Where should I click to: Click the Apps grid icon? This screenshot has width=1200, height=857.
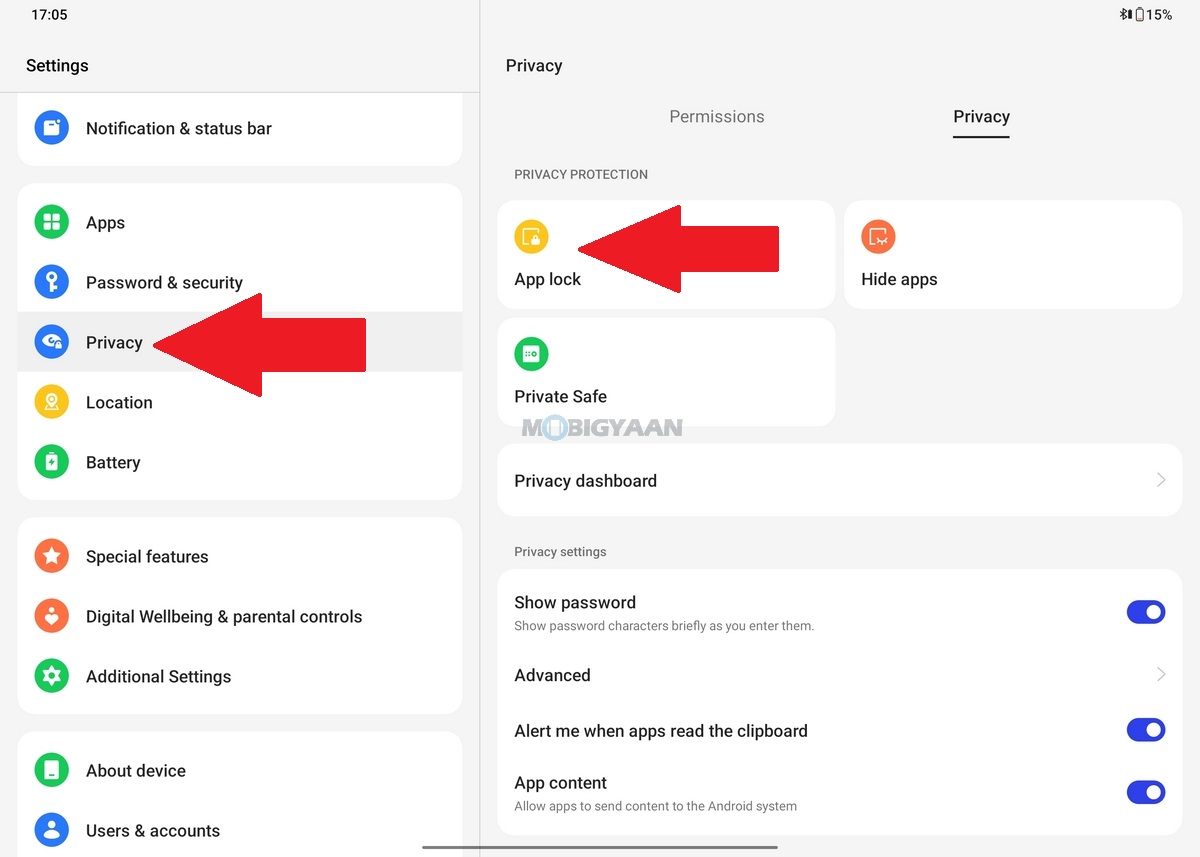click(x=52, y=222)
